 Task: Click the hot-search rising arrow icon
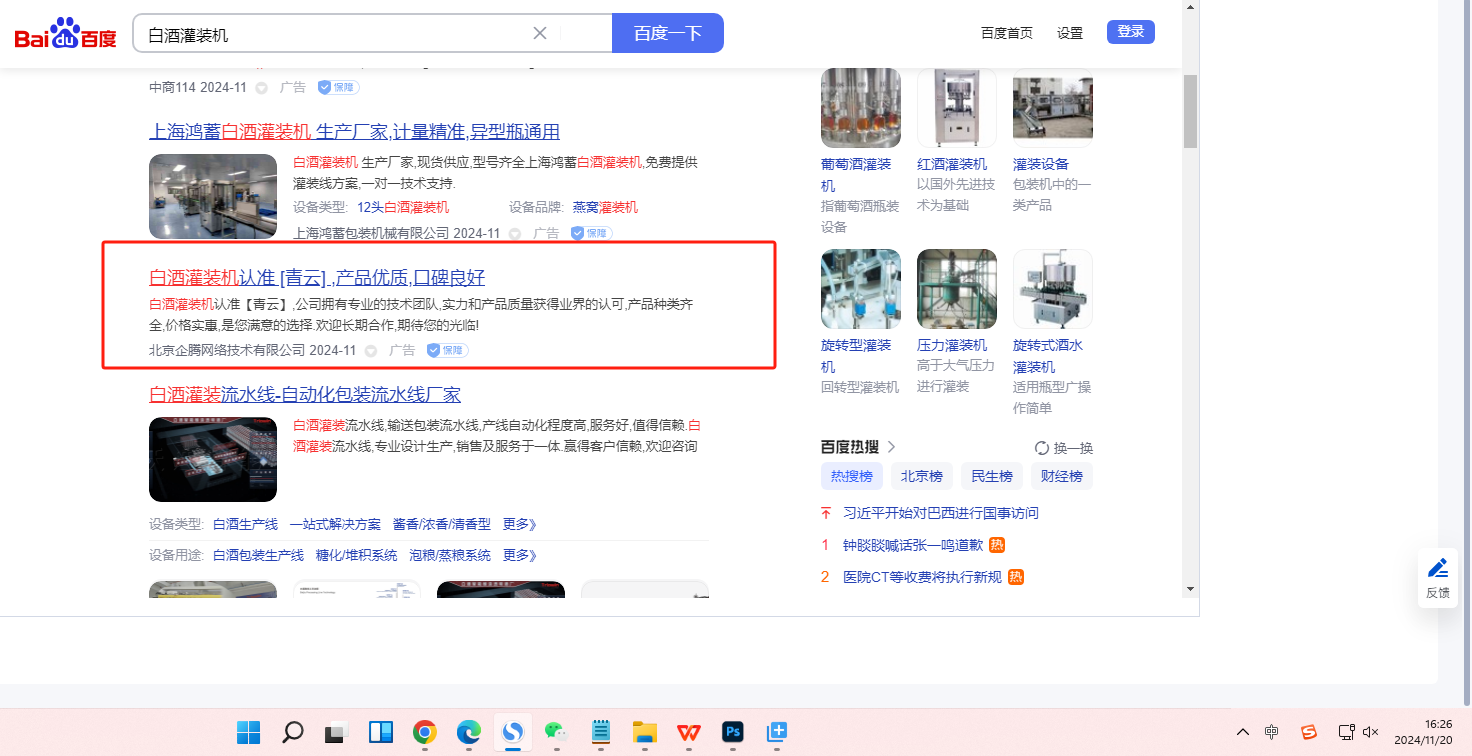tap(826, 513)
